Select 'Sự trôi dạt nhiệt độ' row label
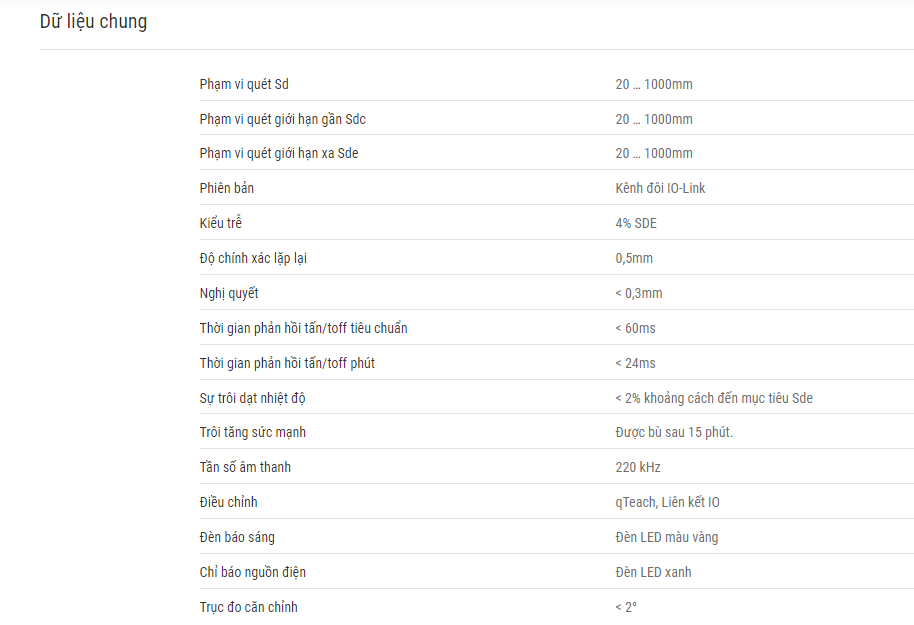The image size is (914, 625). coord(252,398)
